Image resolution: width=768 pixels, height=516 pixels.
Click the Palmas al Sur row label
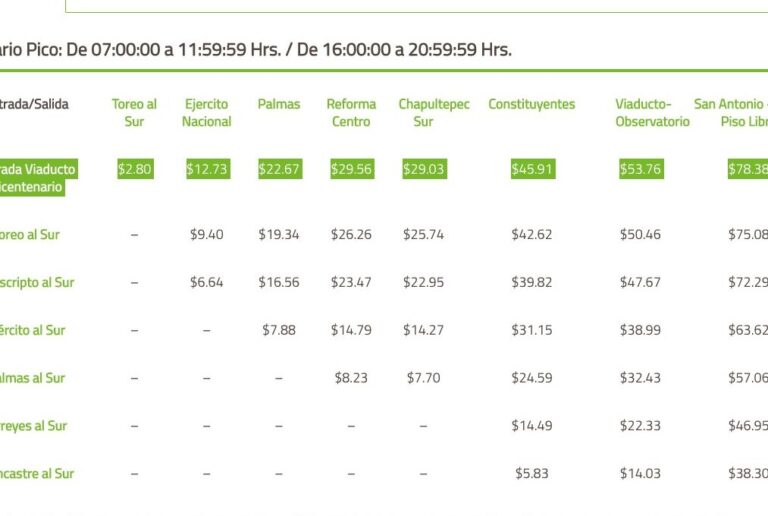click(33, 378)
